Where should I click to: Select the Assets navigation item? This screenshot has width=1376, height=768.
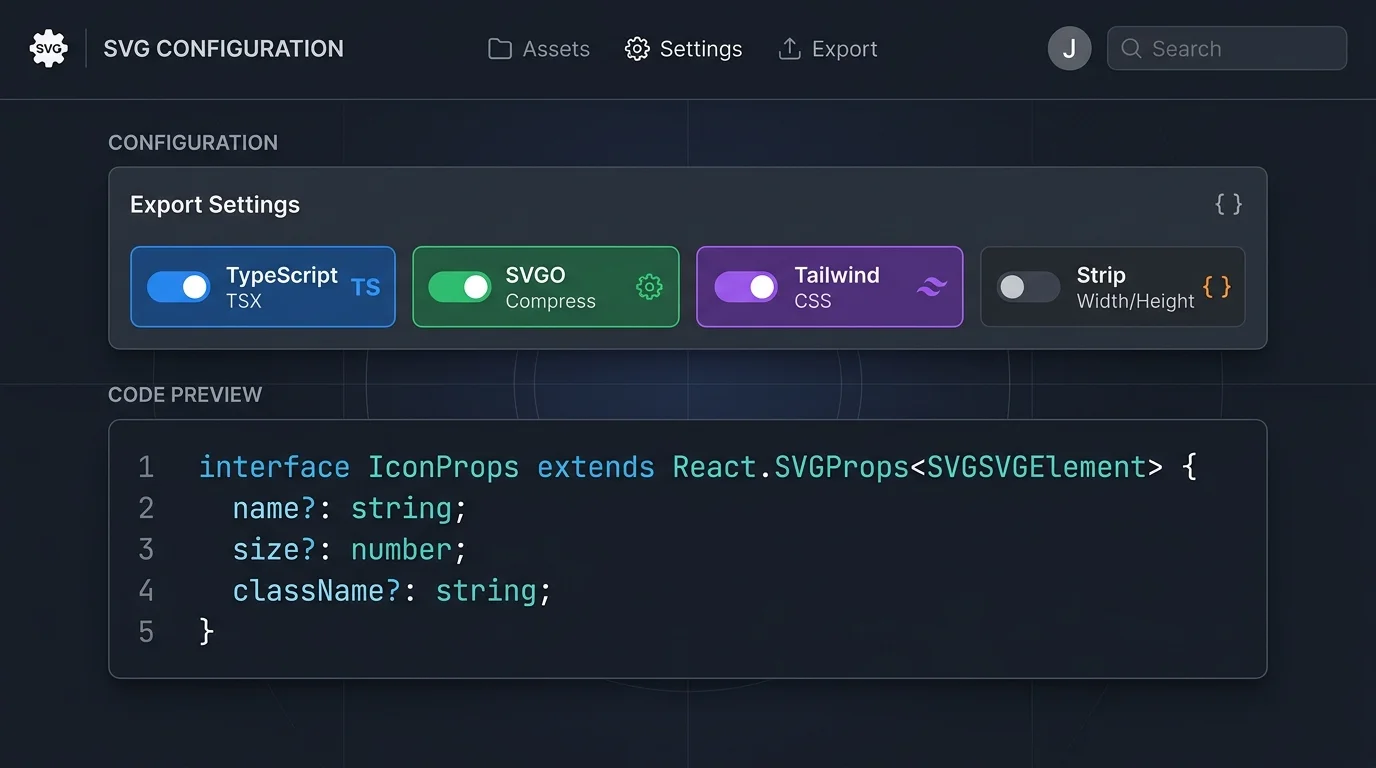(556, 48)
